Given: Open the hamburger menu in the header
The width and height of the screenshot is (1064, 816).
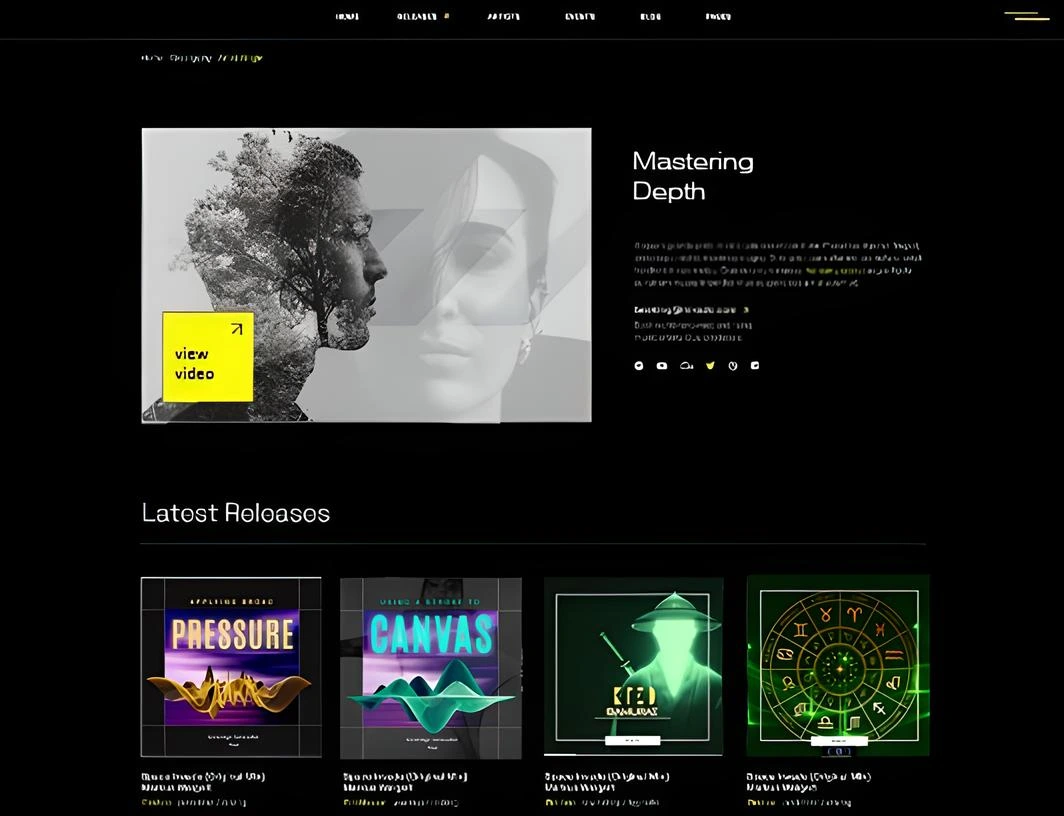Looking at the screenshot, I should [1026, 16].
